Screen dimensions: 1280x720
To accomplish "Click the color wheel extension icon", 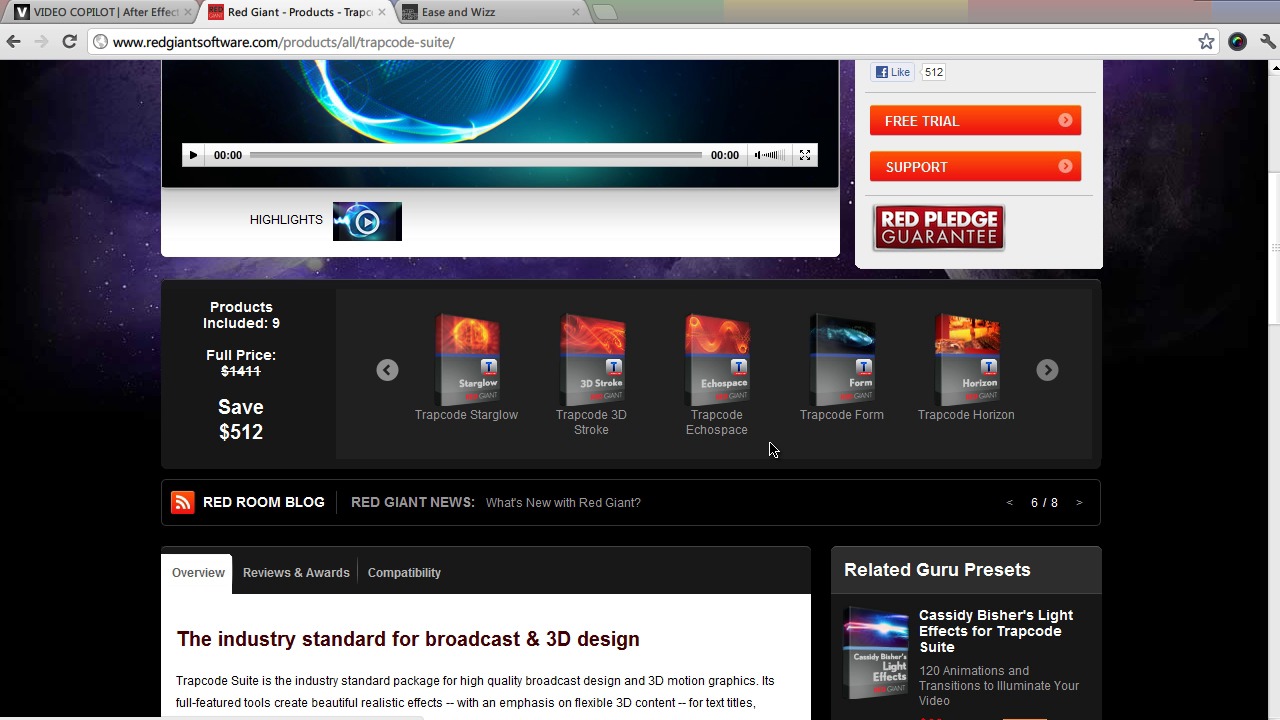I will 1238,42.
